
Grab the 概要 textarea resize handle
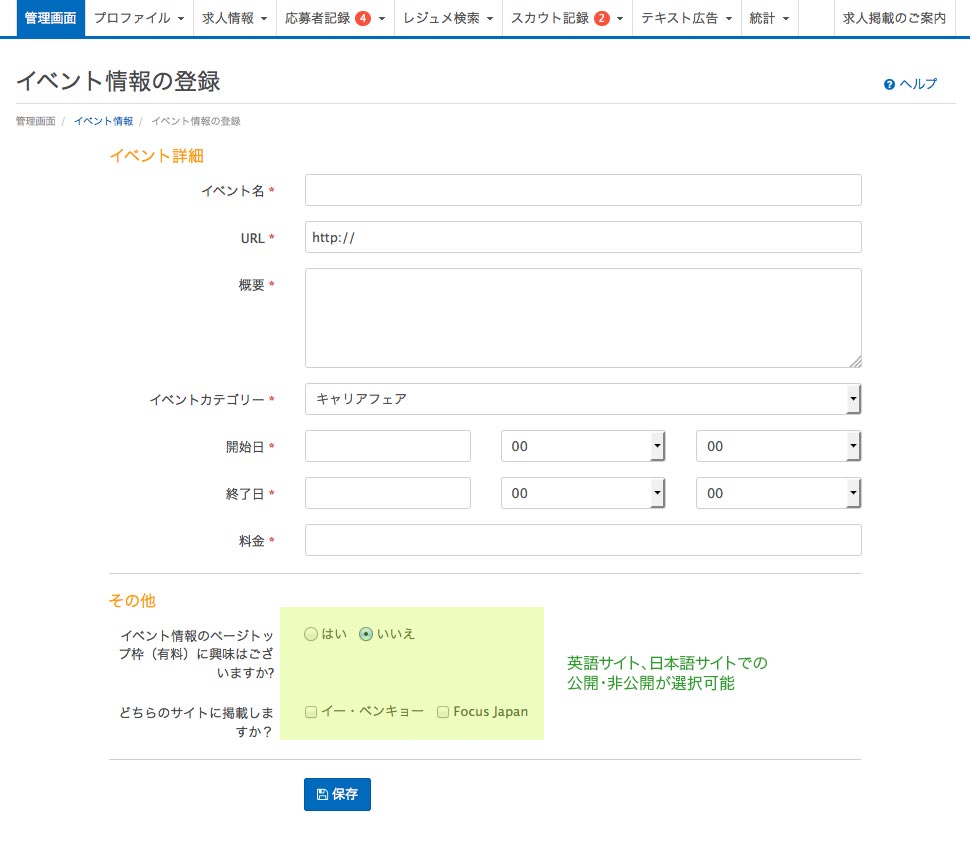pos(856,362)
